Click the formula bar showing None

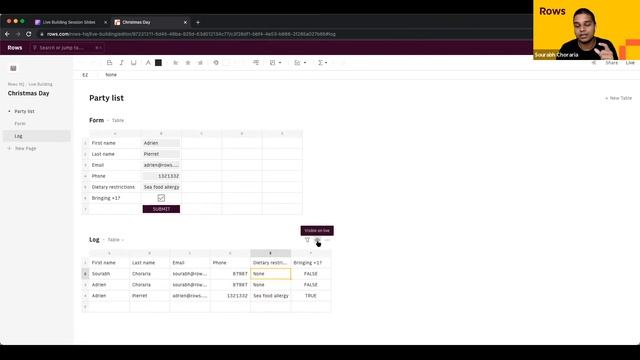[111, 75]
